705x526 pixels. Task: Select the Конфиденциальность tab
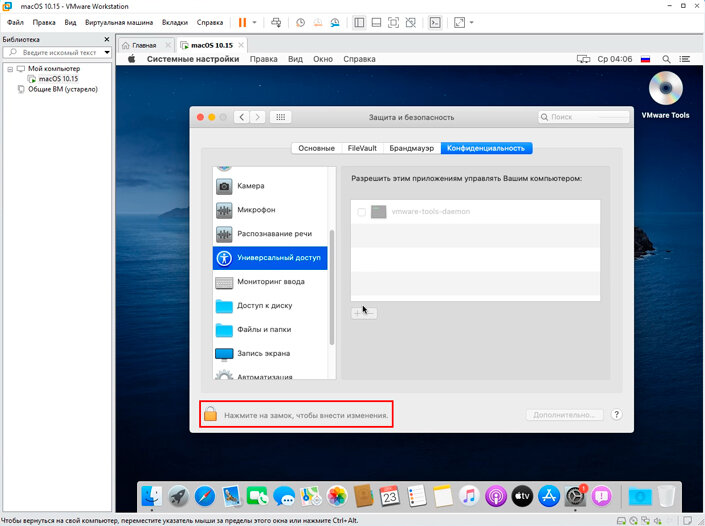point(486,148)
